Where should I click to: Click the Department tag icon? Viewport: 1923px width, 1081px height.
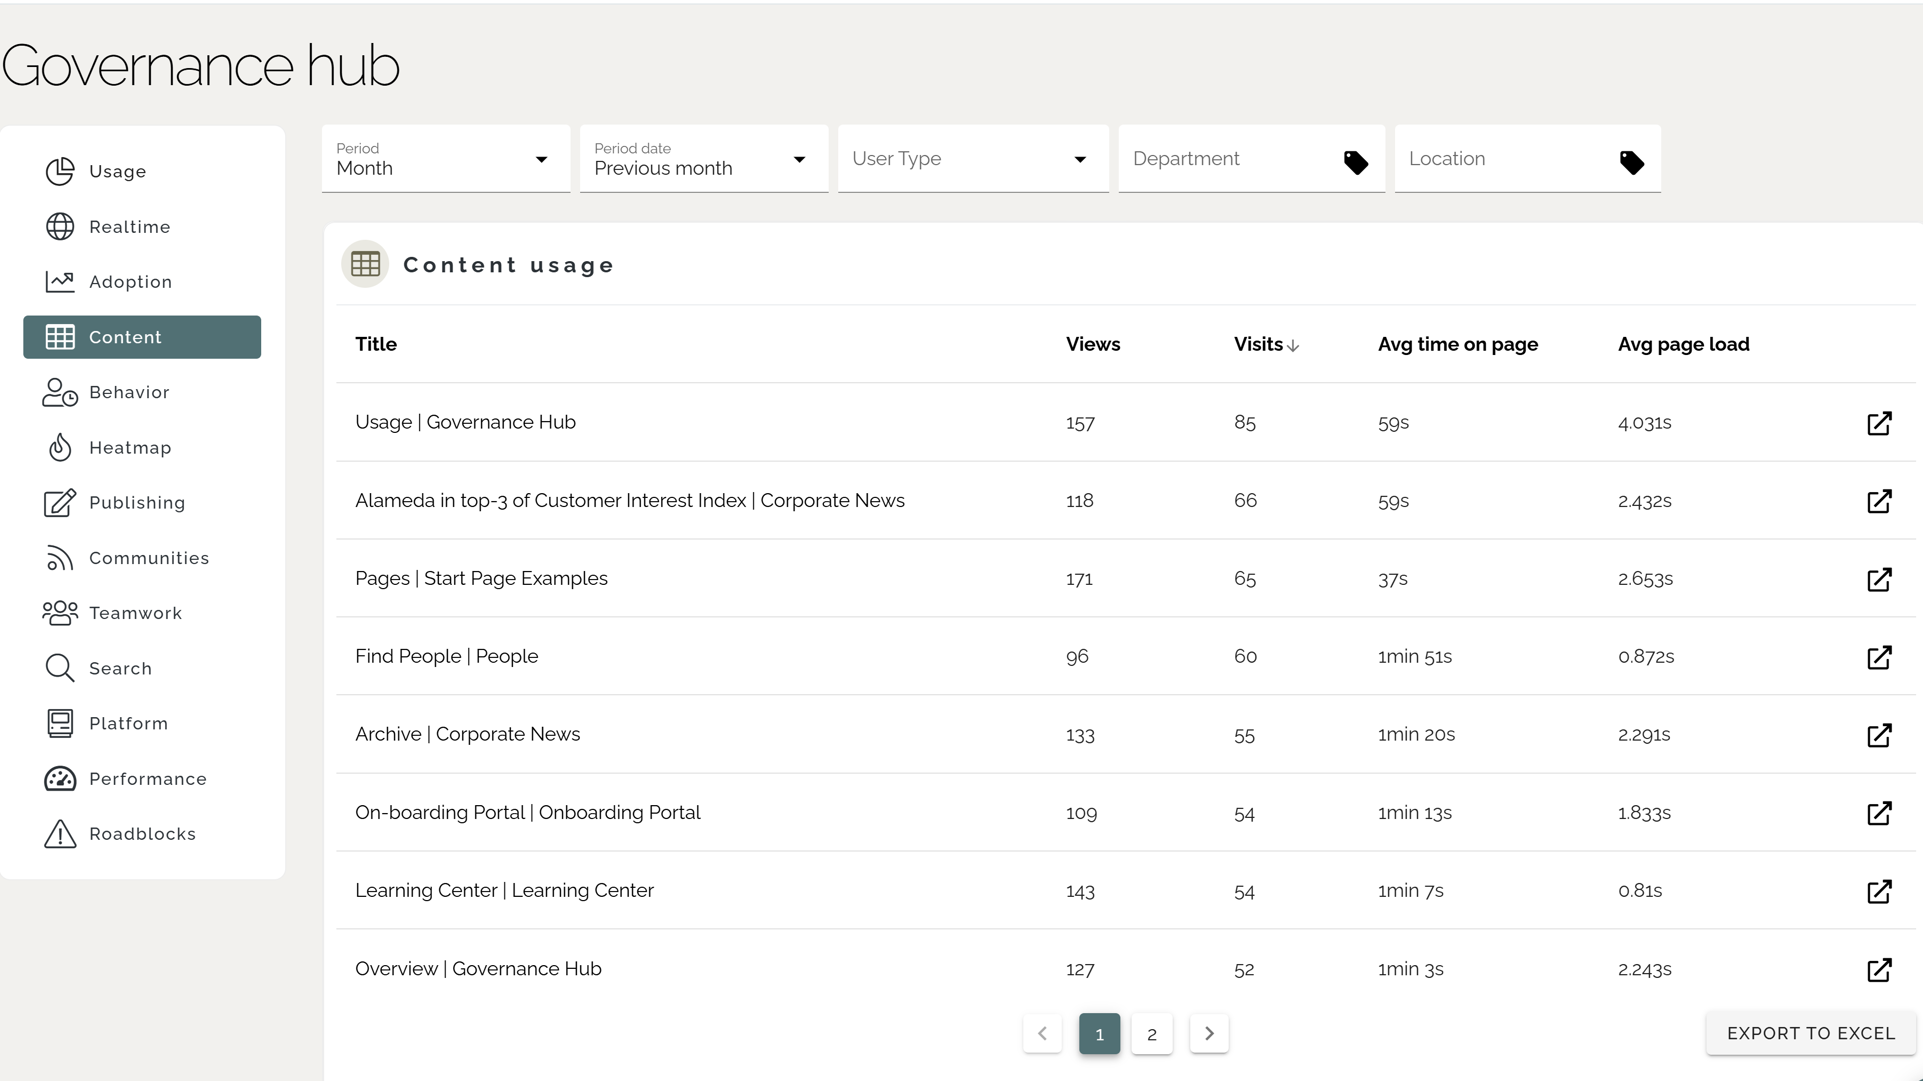(x=1356, y=162)
